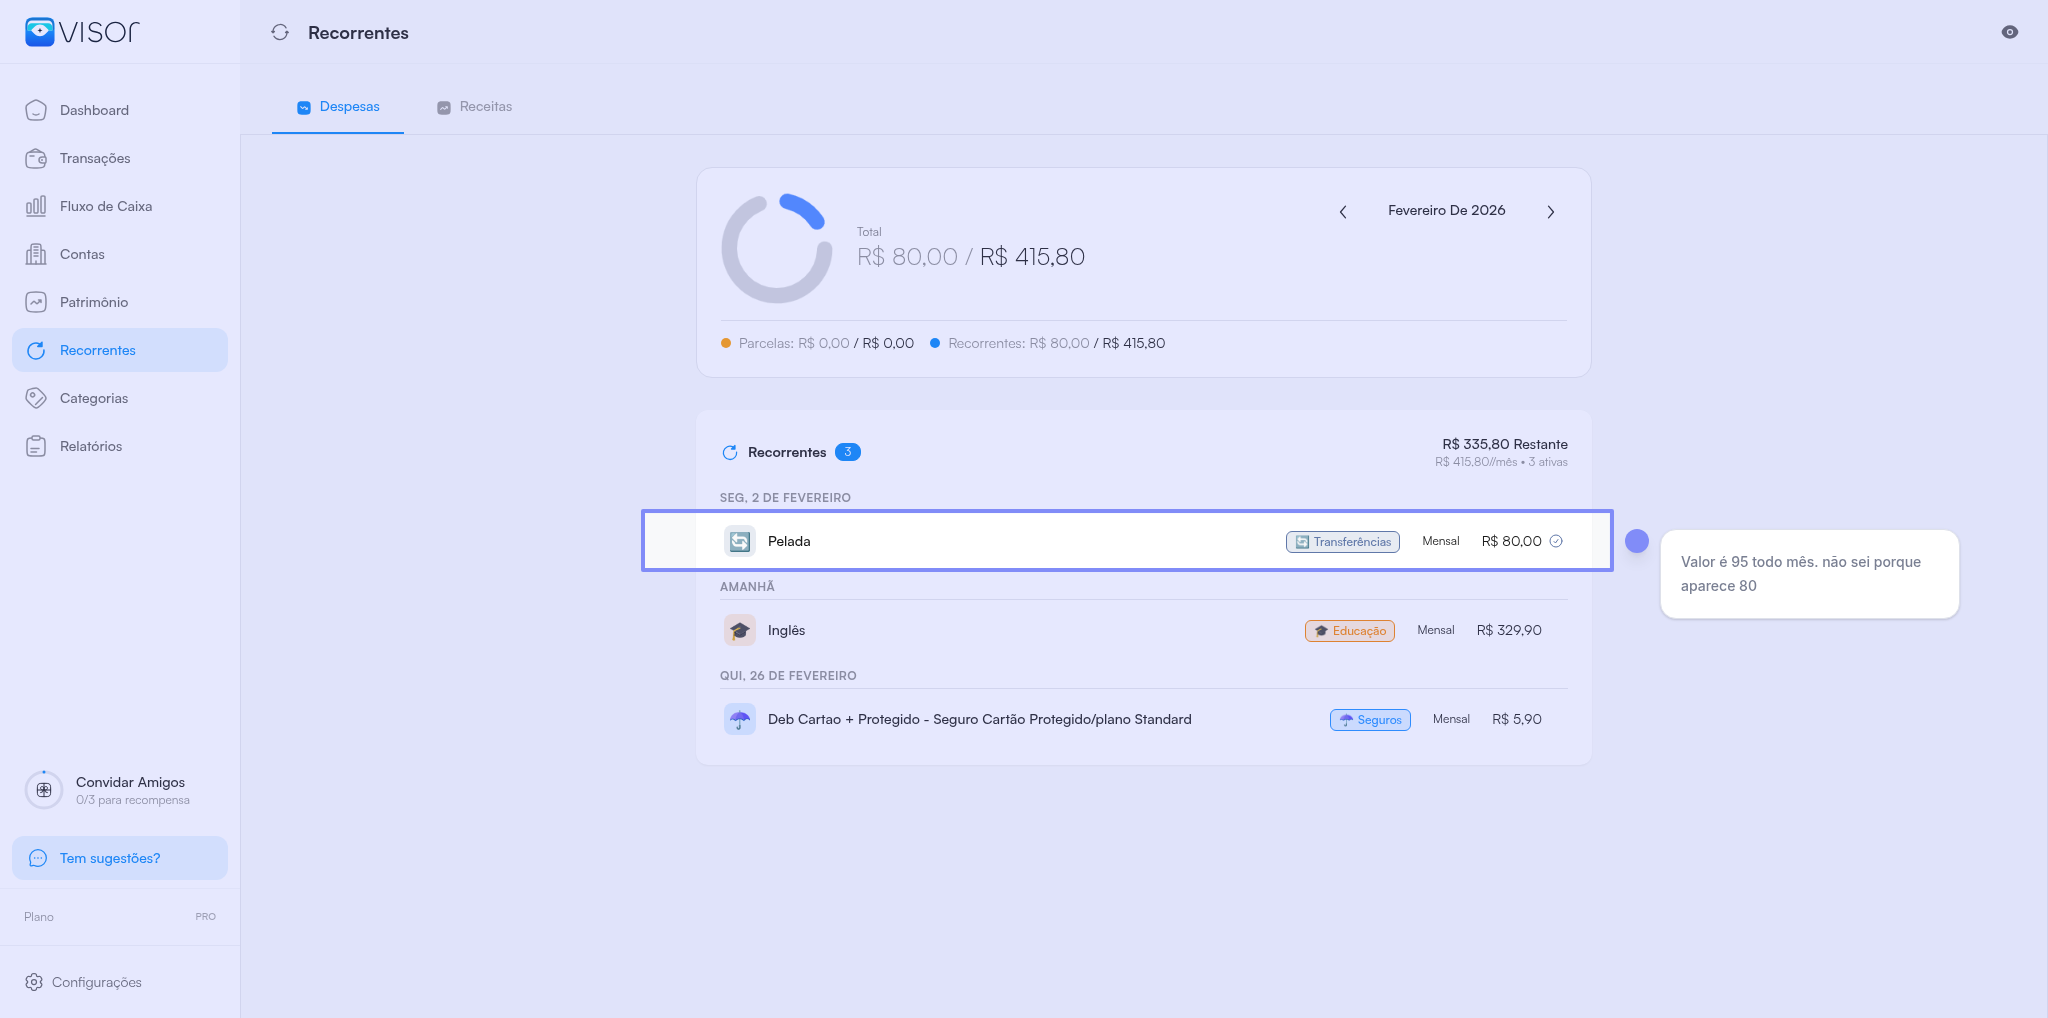Open Configurações gear settings
This screenshot has height=1018, width=2048.
tap(84, 982)
